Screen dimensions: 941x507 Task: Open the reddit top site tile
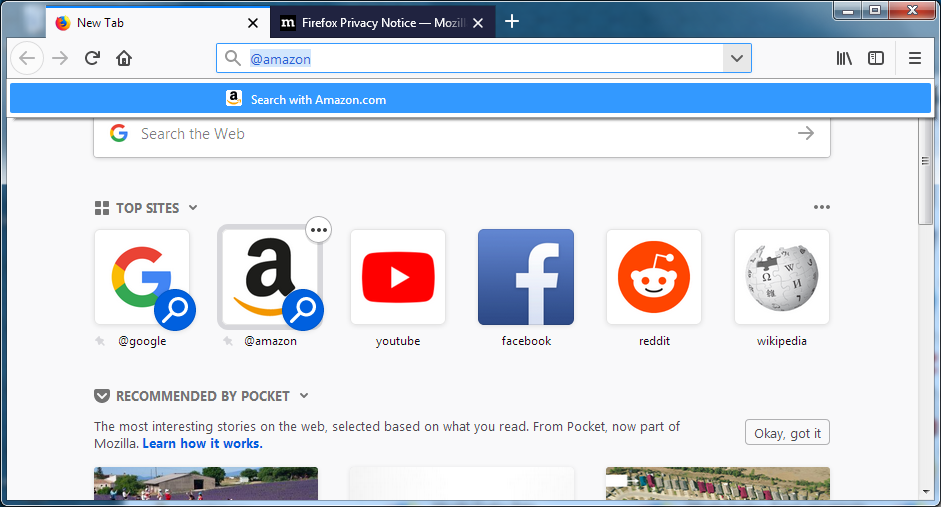pos(654,277)
